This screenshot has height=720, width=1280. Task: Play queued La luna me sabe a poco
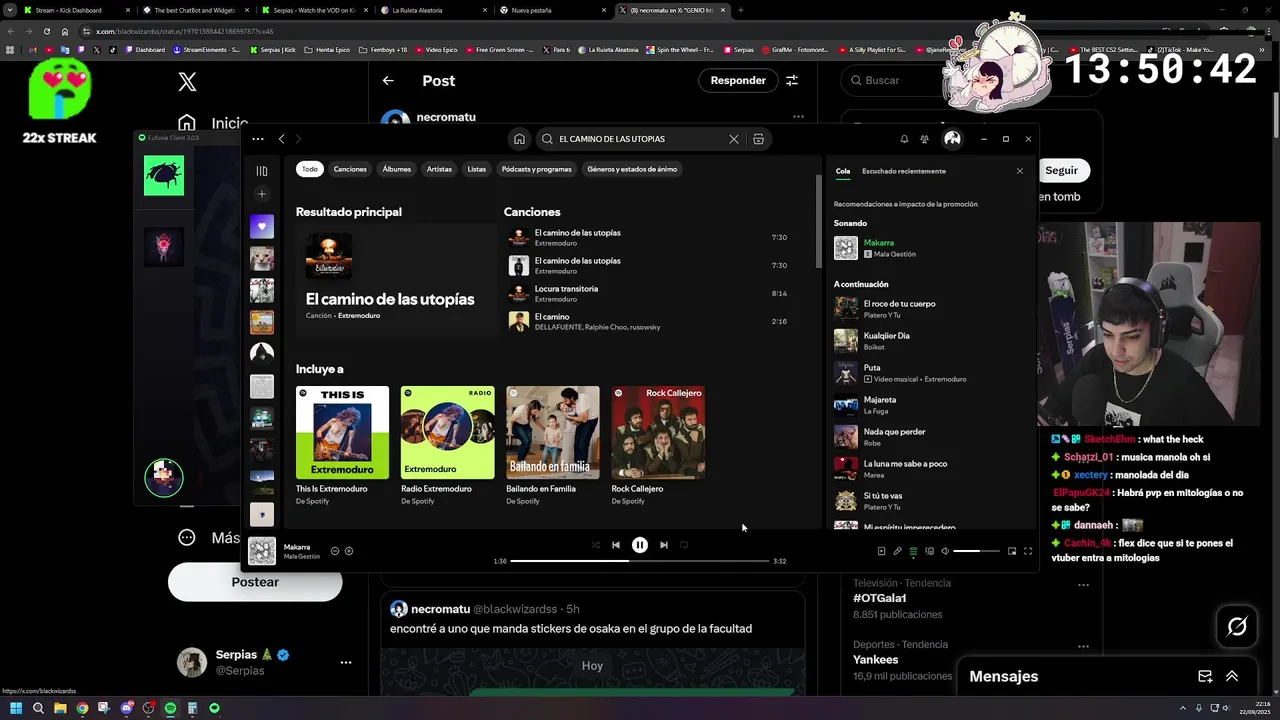tap(930, 468)
